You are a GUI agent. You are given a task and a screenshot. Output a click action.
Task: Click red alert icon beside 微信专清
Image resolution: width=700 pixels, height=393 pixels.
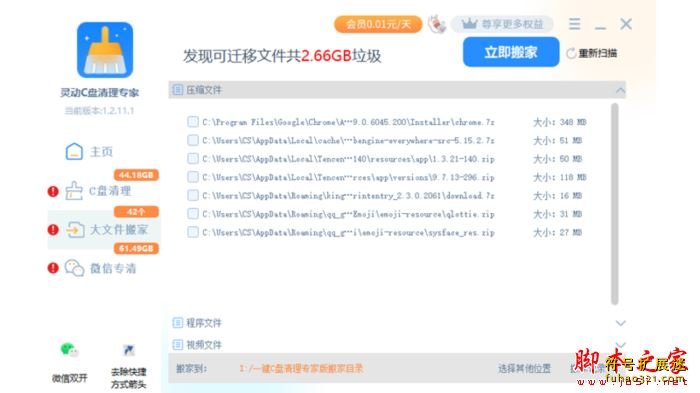pos(53,268)
